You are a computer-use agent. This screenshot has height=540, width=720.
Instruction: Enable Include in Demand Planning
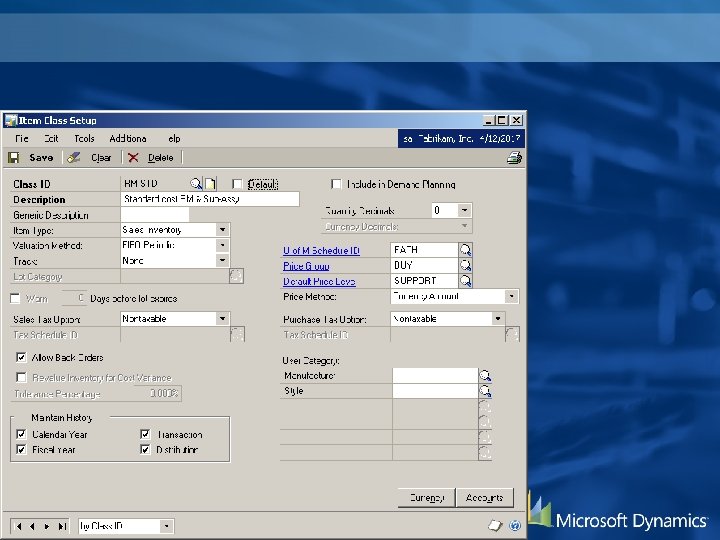(336, 185)
